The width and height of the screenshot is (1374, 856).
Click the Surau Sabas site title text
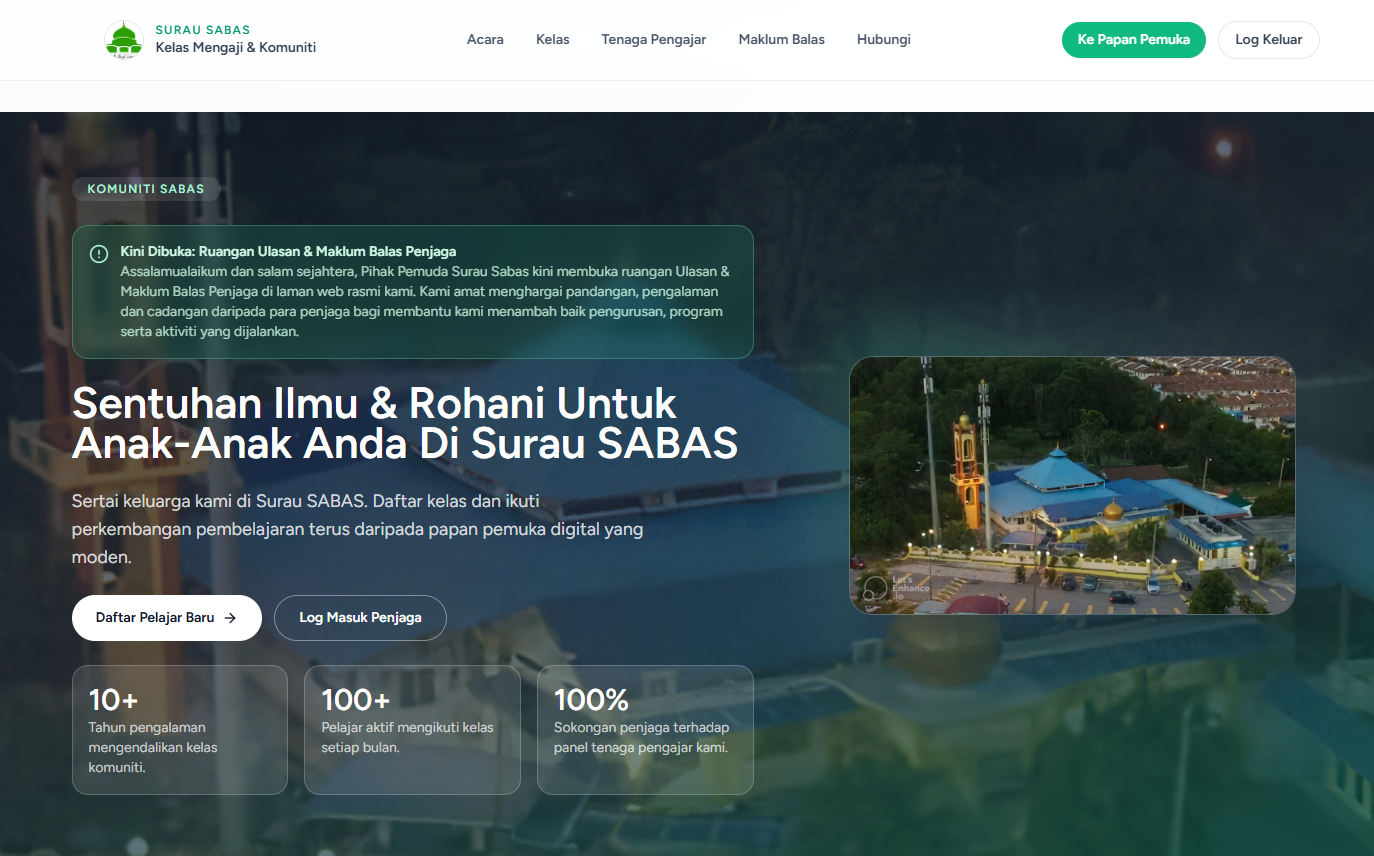(x=203, y=30)
